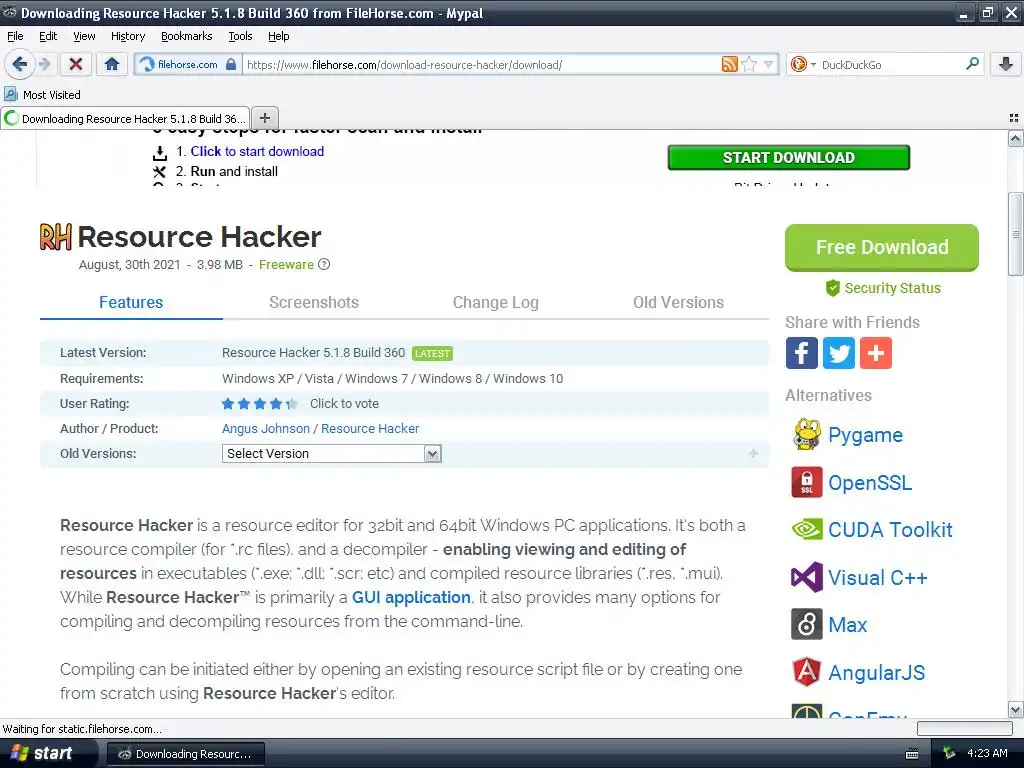The width and height of the screenshot is (1024, 768).
Task: Click the AngularJS shield icon
Action: click(x=807, y=672)
